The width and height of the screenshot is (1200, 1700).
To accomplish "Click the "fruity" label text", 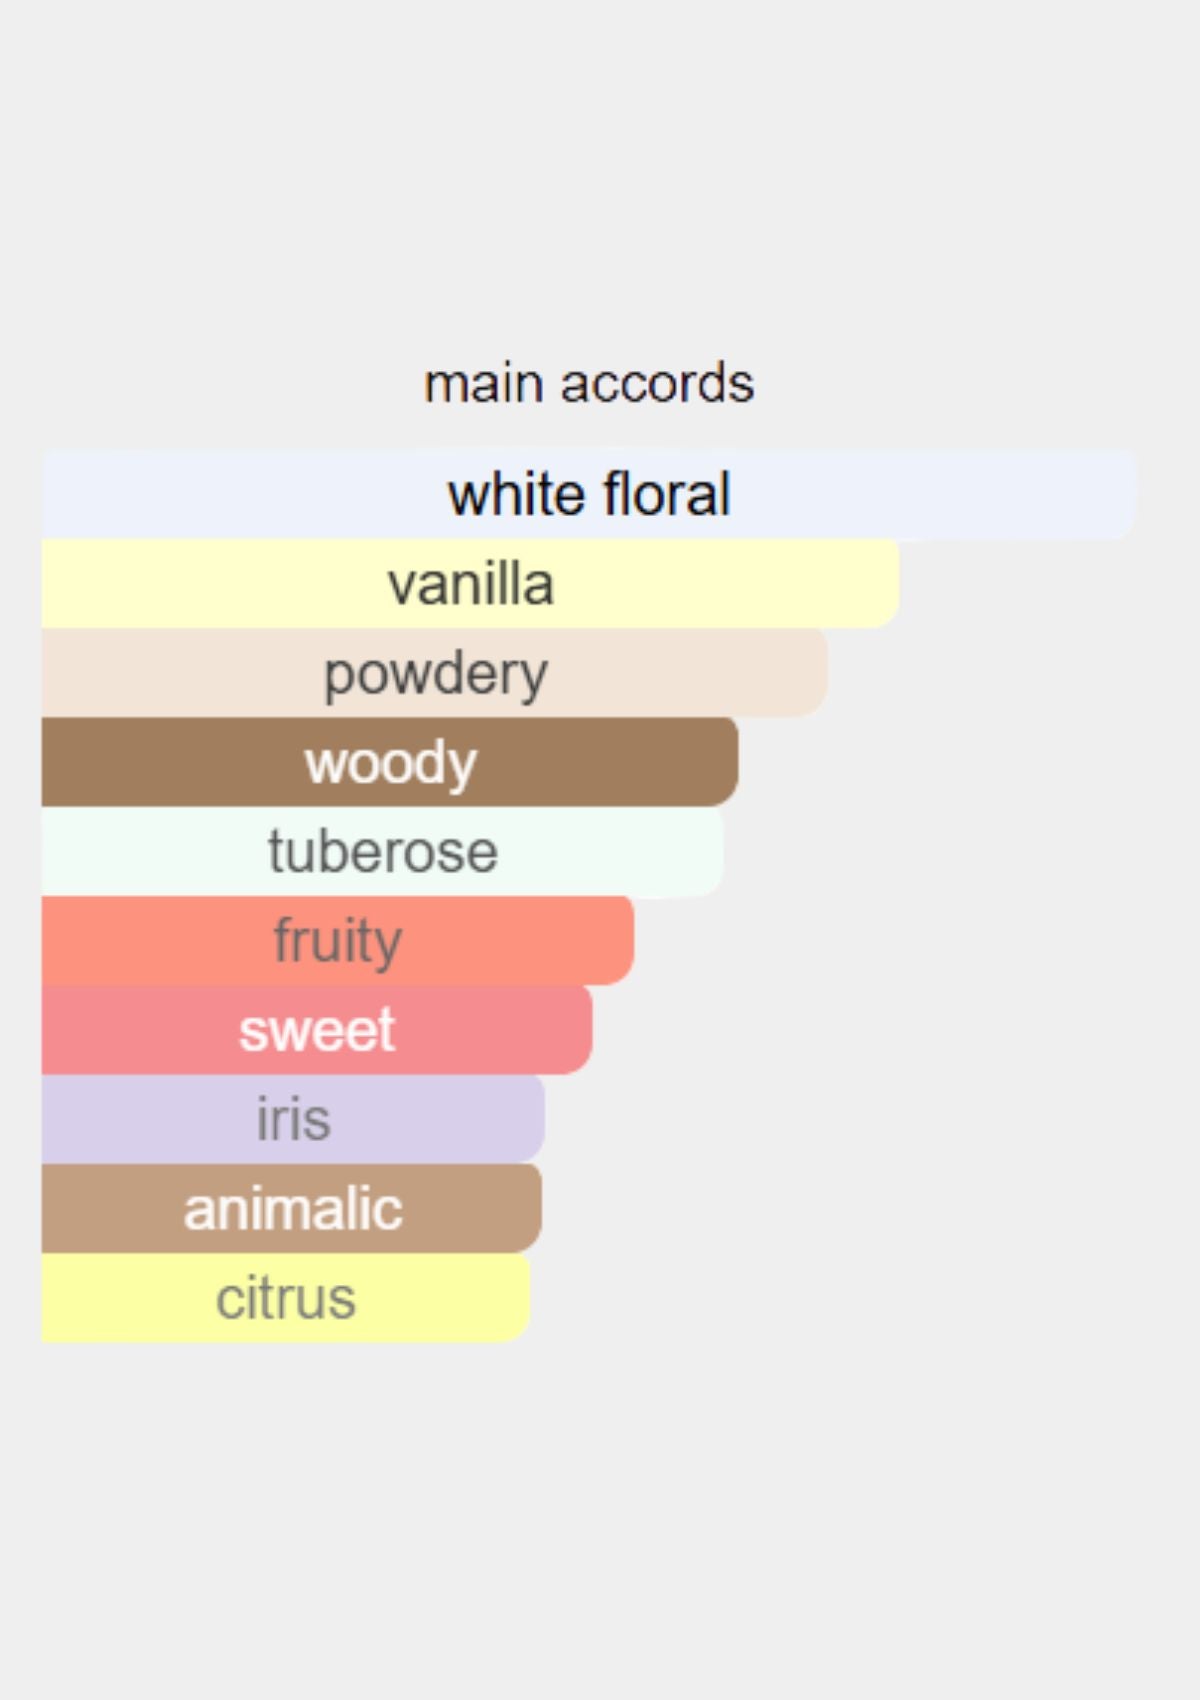I will point(338,943).
